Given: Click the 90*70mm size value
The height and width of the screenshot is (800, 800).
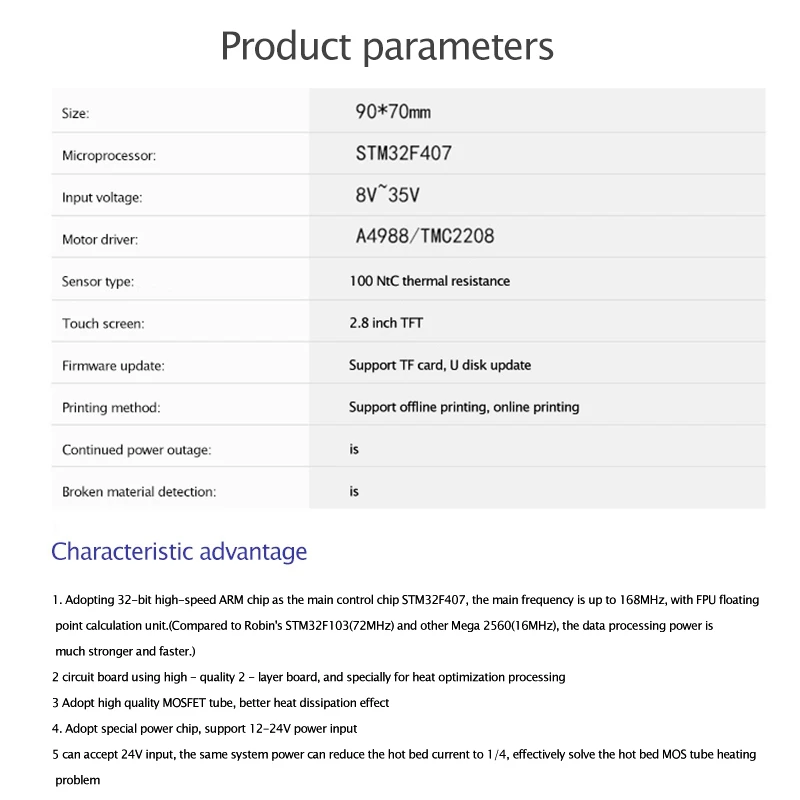Looking at the screenshot, I should [393, 112].
